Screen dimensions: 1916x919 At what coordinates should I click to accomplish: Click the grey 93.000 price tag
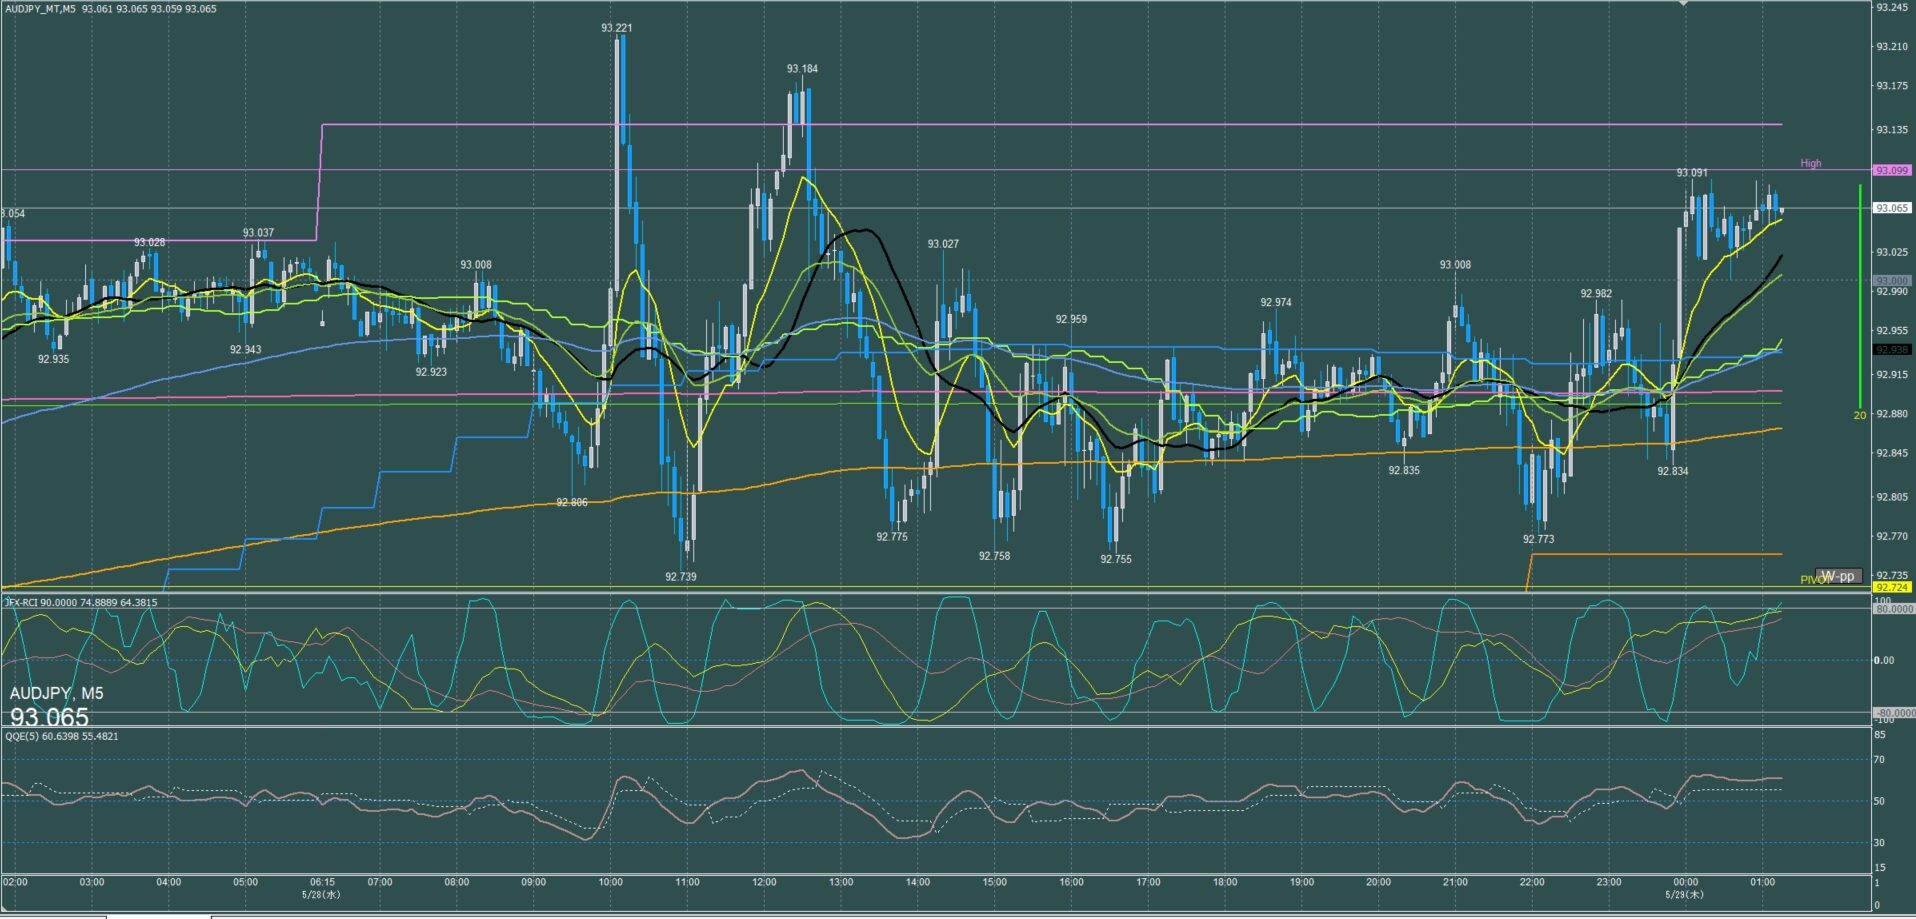(1892, 281)
